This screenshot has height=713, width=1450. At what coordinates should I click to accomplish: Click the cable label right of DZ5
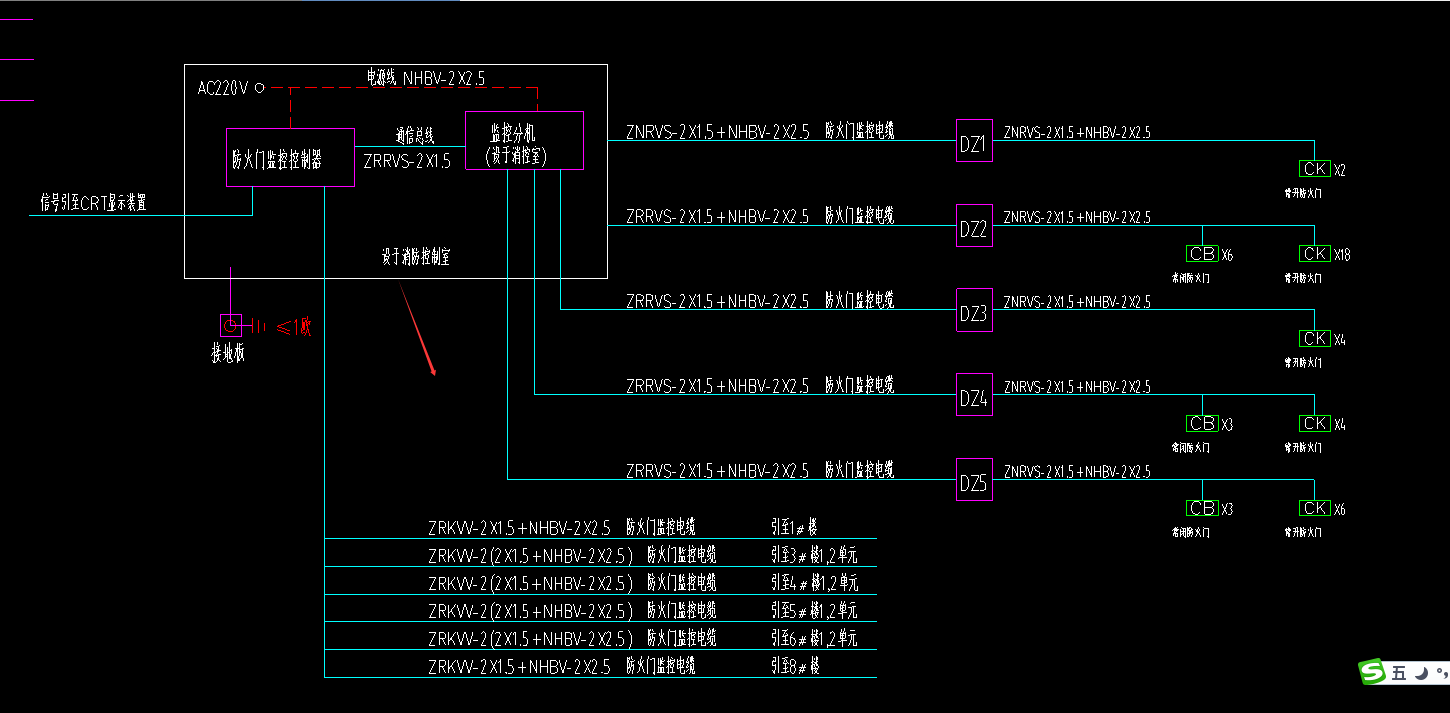[1077, 471]
